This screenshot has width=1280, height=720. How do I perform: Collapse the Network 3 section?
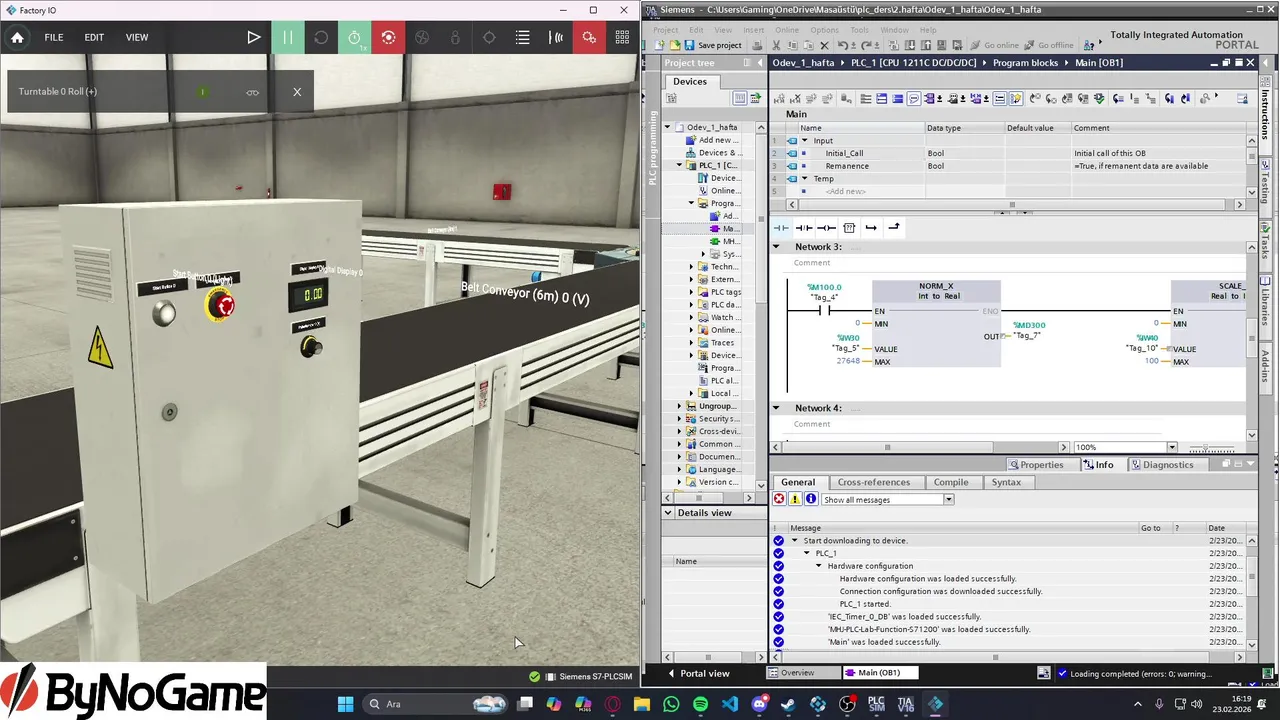(x=776, y=247)
